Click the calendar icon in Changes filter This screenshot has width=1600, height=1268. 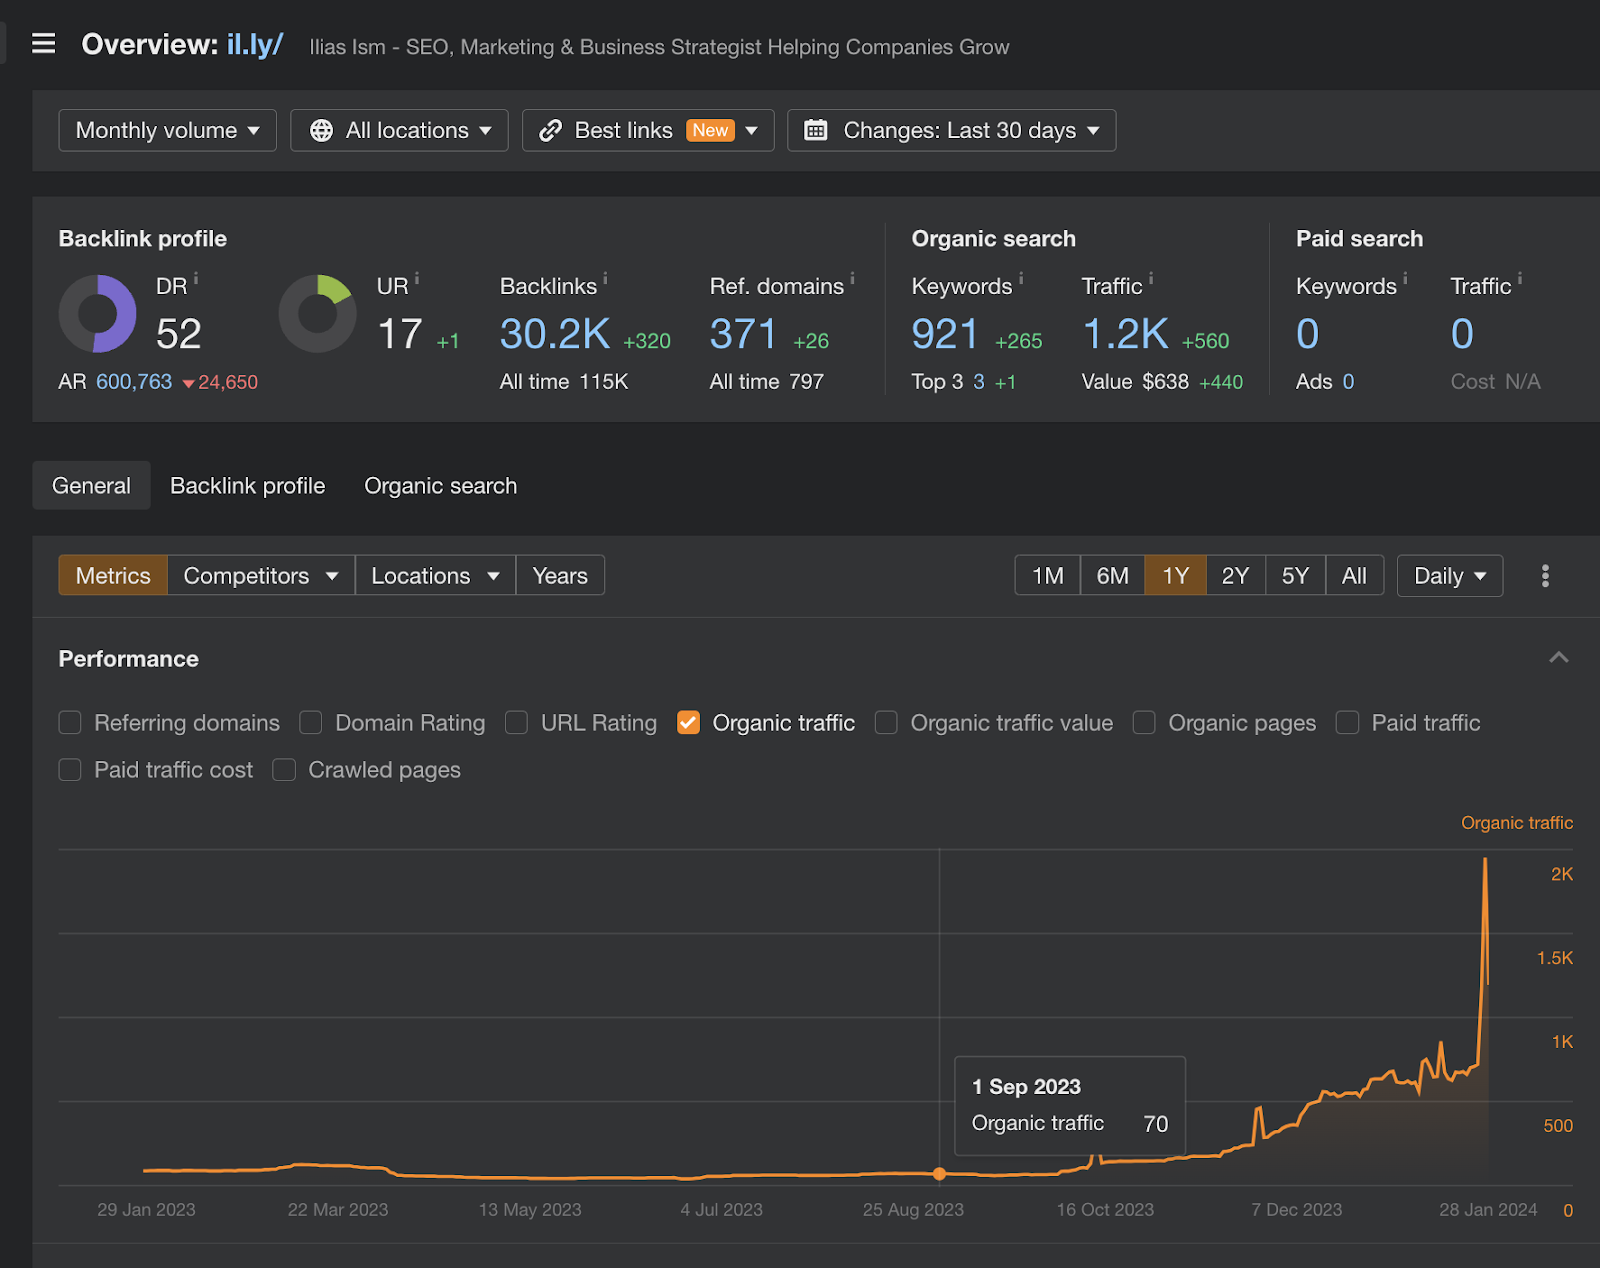click(x=816, y=131)
